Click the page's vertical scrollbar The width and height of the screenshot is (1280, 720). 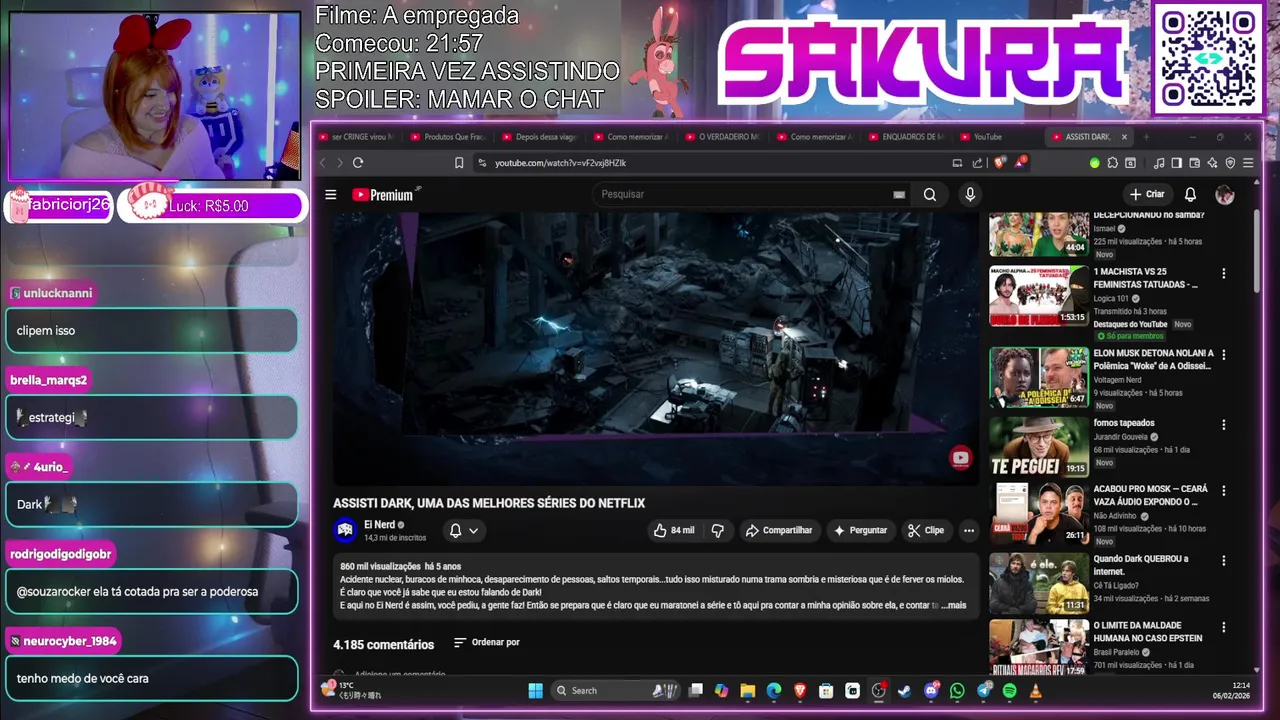coord(1257,252)
